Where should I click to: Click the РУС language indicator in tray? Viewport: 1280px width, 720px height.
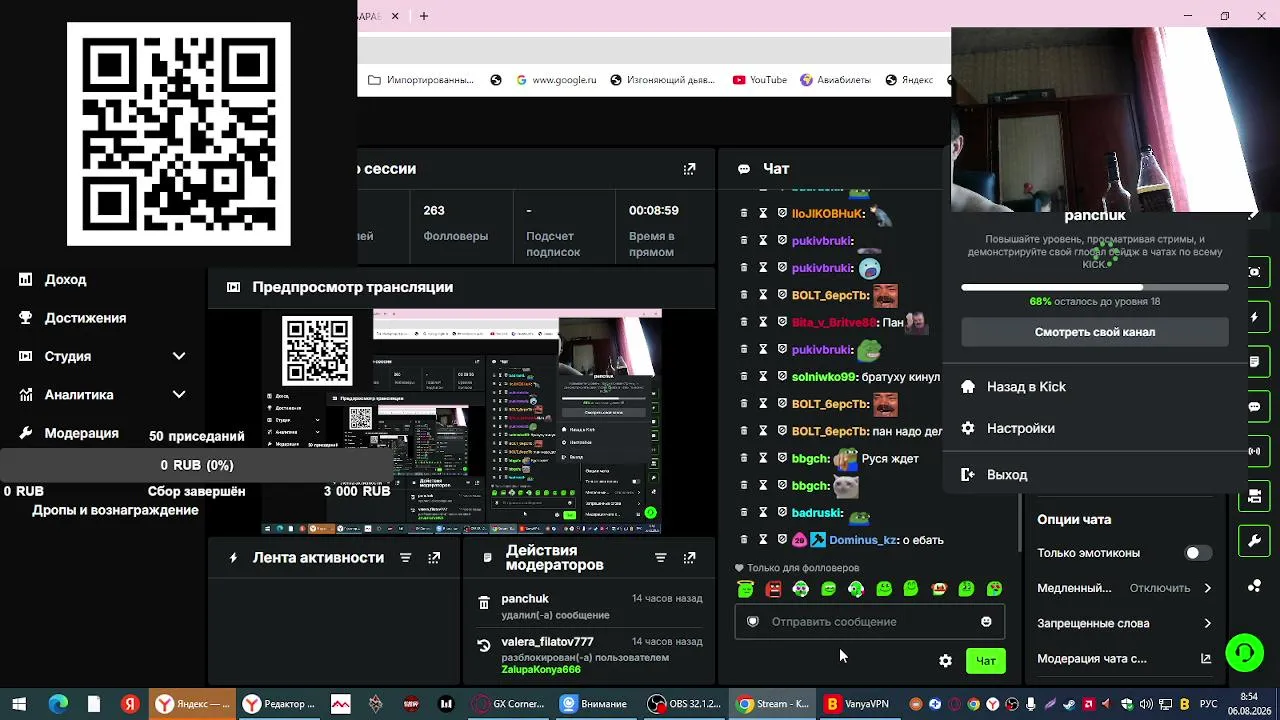point(1208,704)
